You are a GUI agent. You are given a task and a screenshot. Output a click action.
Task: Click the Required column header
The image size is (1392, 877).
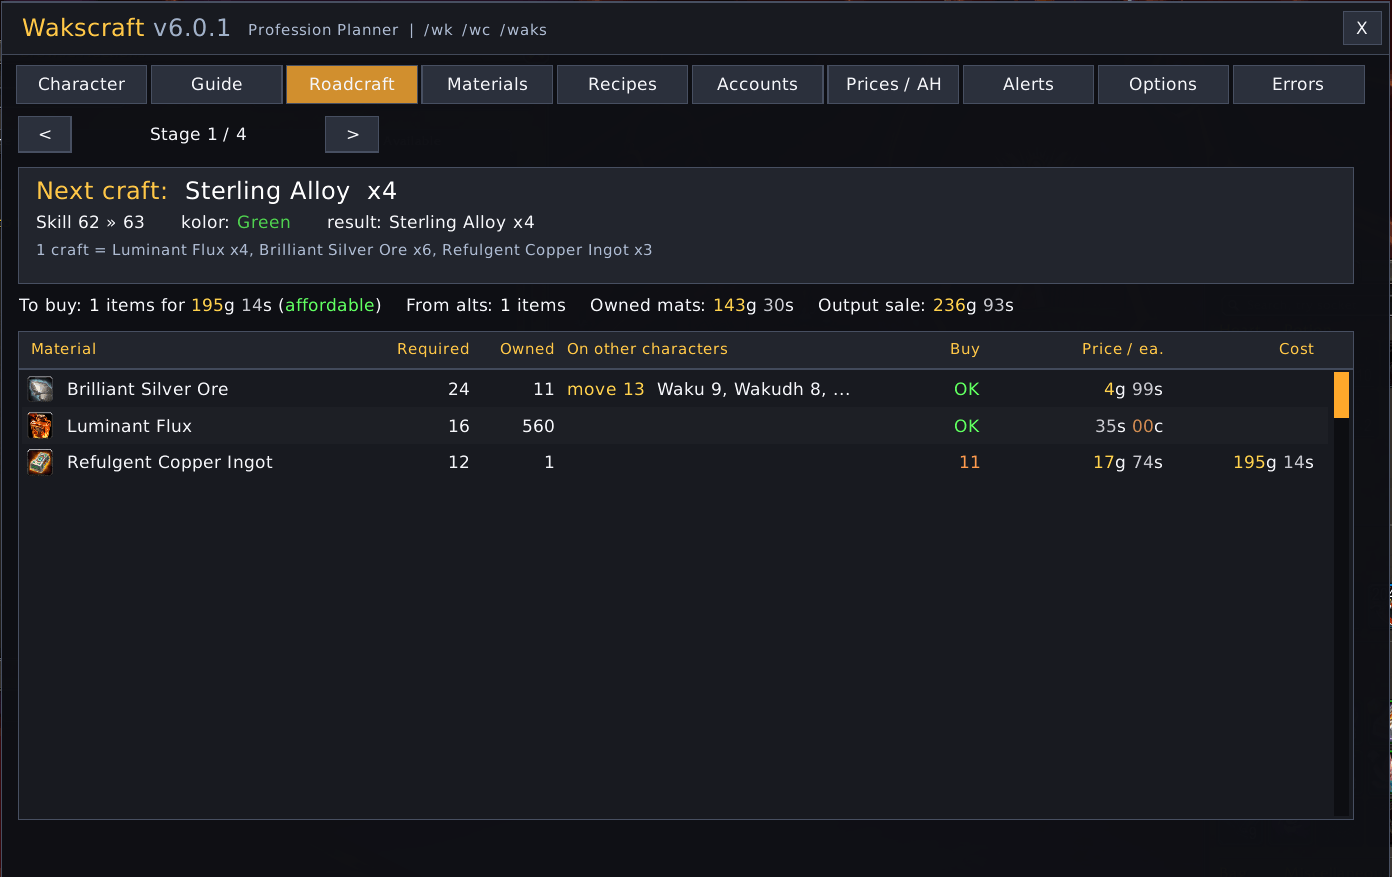(433, 349)
